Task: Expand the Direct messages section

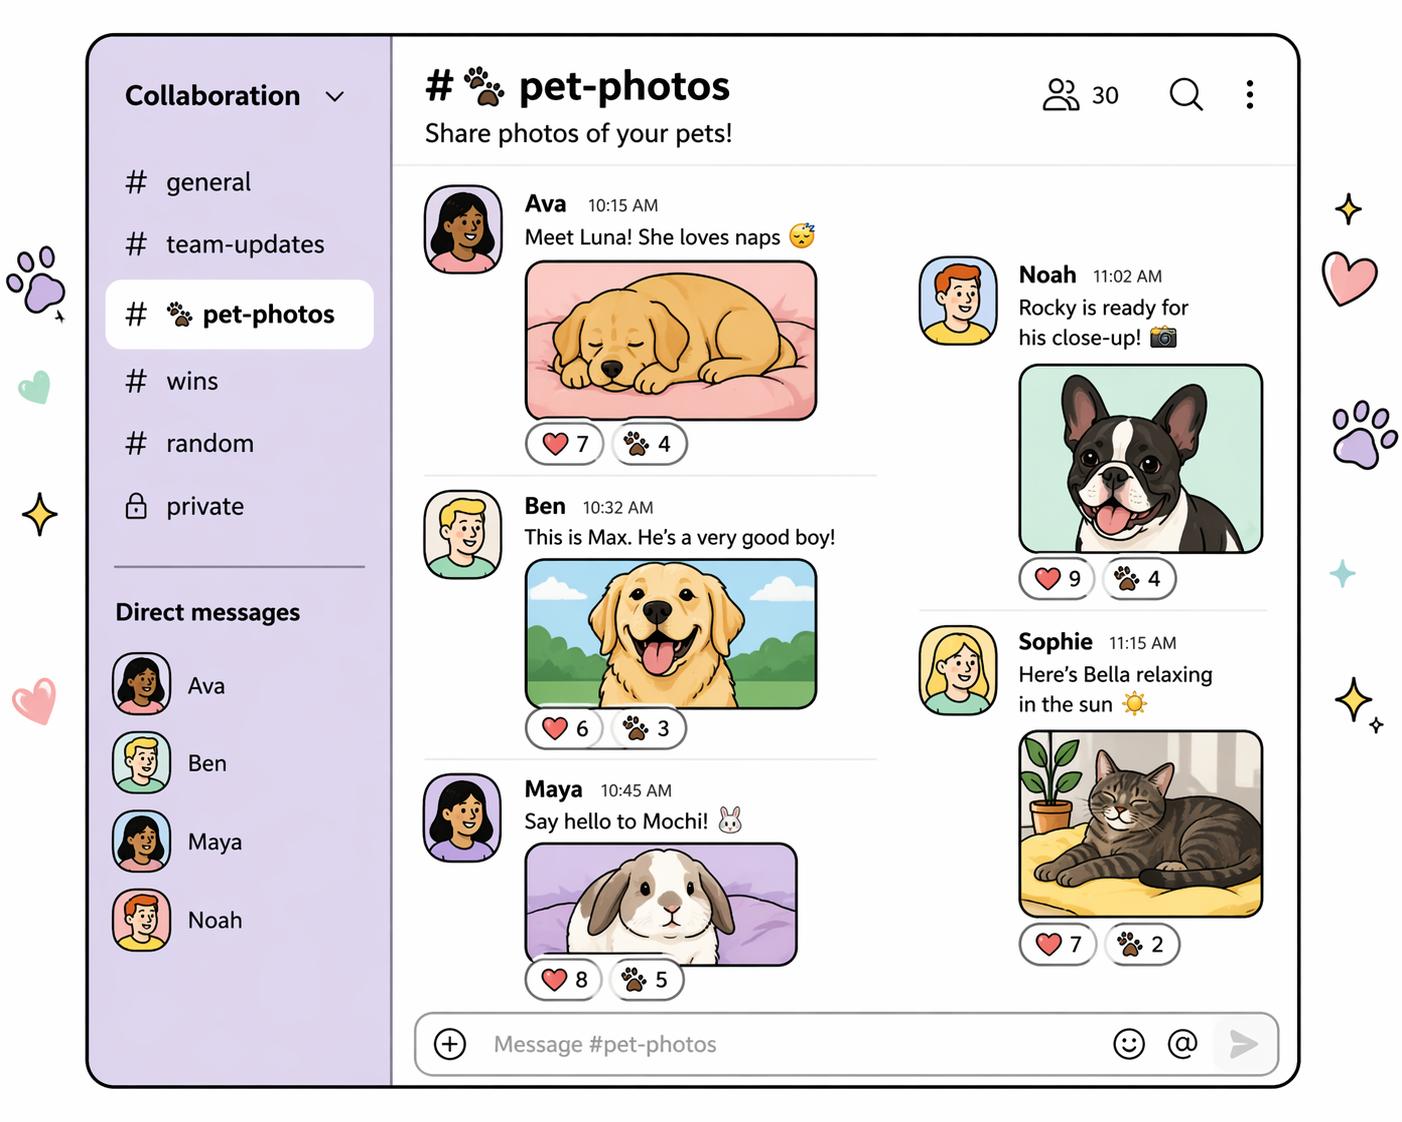Action: (x=207, y=612)
